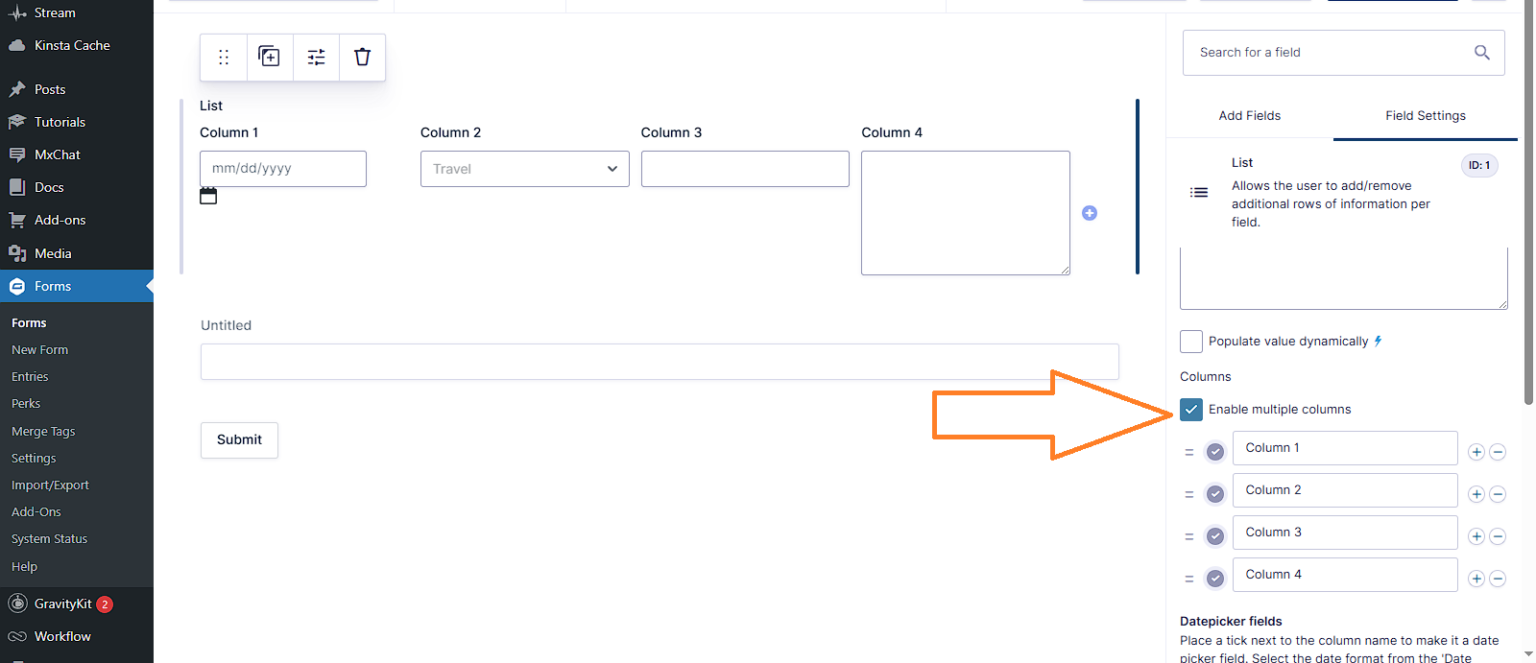The width and height of the screenshot is (1536, 663).
Task: Select the Field Settings tab
Action: [x=1424, y=115]
